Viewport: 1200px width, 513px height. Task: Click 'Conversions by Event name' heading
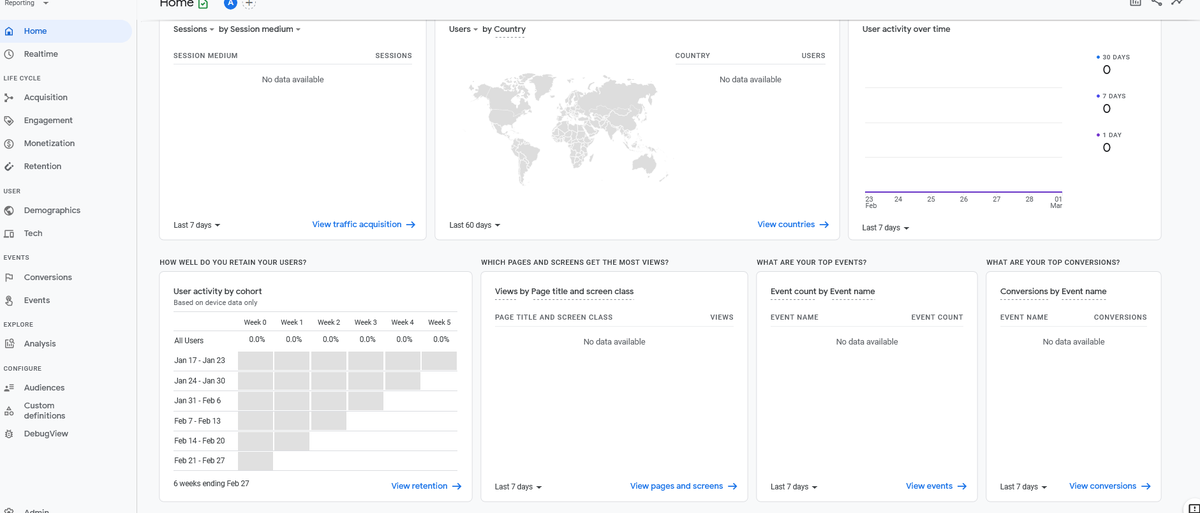click(x=1053, y=292)
